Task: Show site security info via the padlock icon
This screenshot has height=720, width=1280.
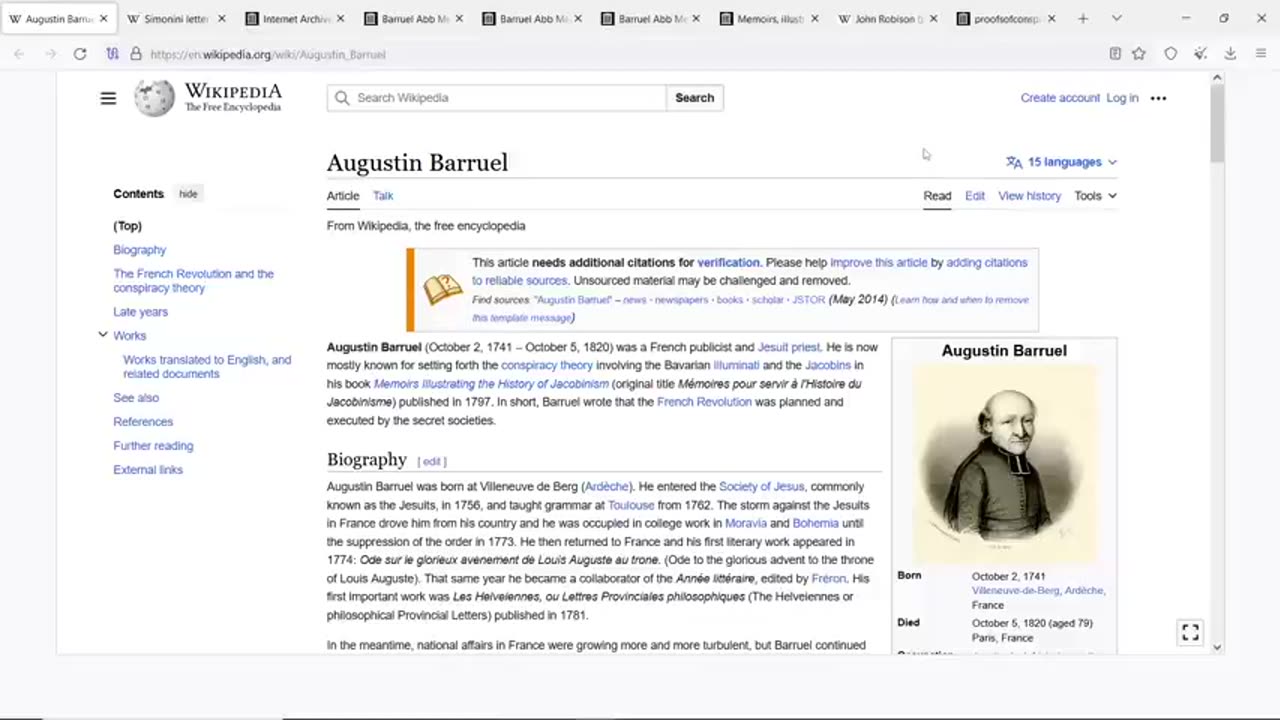Action: click(x=136, y=54)
